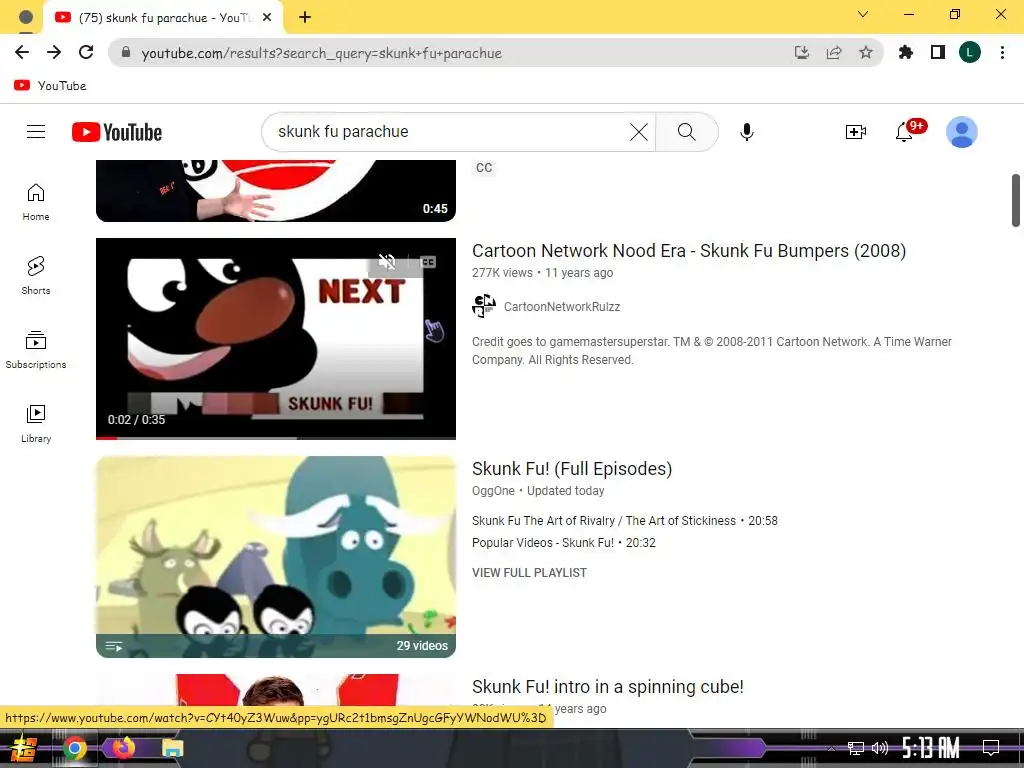Screen dimensions: 1024x768
Task: Click the magnifier search button
Action: tap(686, 132)
